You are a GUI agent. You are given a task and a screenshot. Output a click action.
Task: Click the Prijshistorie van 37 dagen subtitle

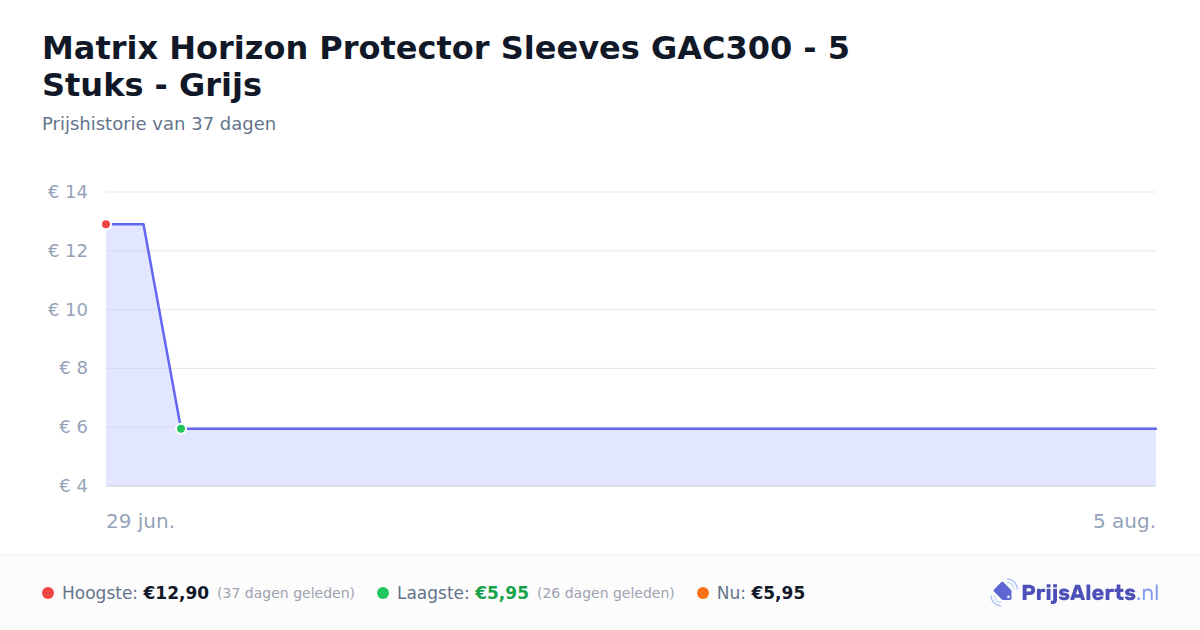[x=159, y=124]
